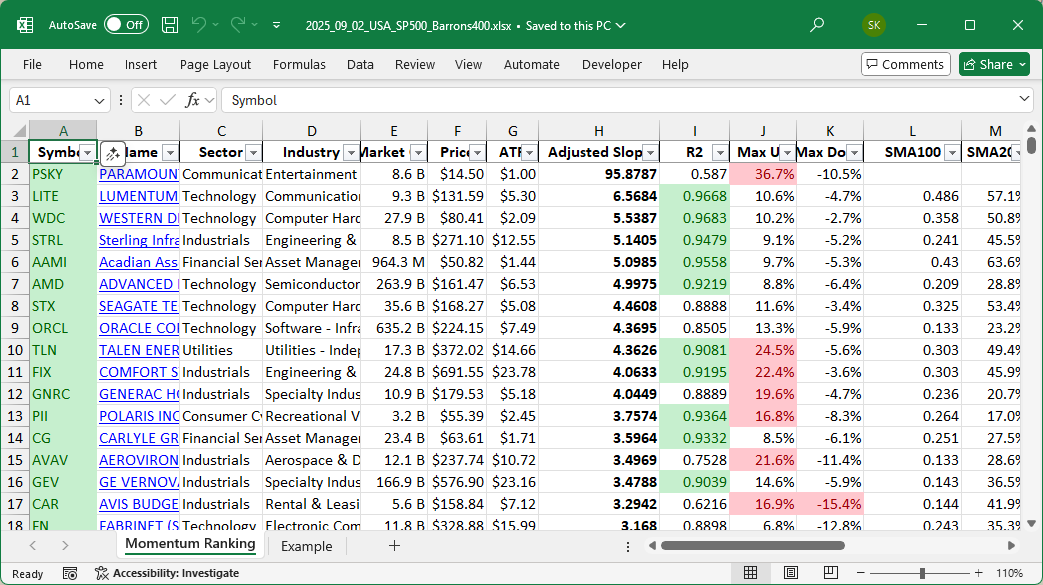
Task: Switch to the Example sheet tab
Action: (306, 546)
